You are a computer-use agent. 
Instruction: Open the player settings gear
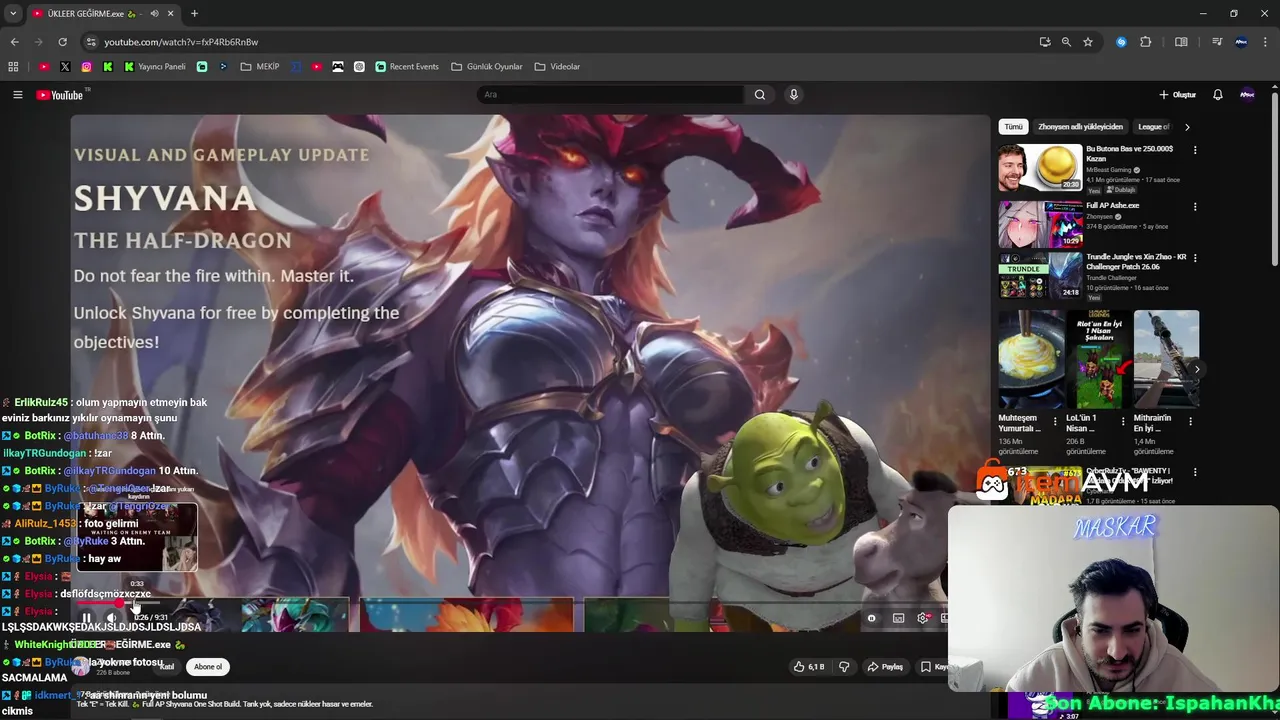[923, 619]
